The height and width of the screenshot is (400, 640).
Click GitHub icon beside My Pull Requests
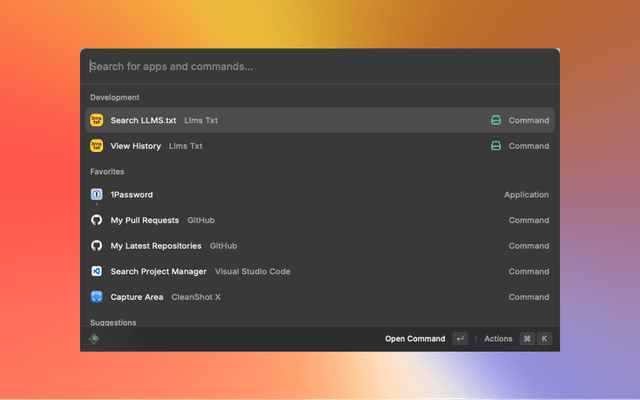[97, 220]
